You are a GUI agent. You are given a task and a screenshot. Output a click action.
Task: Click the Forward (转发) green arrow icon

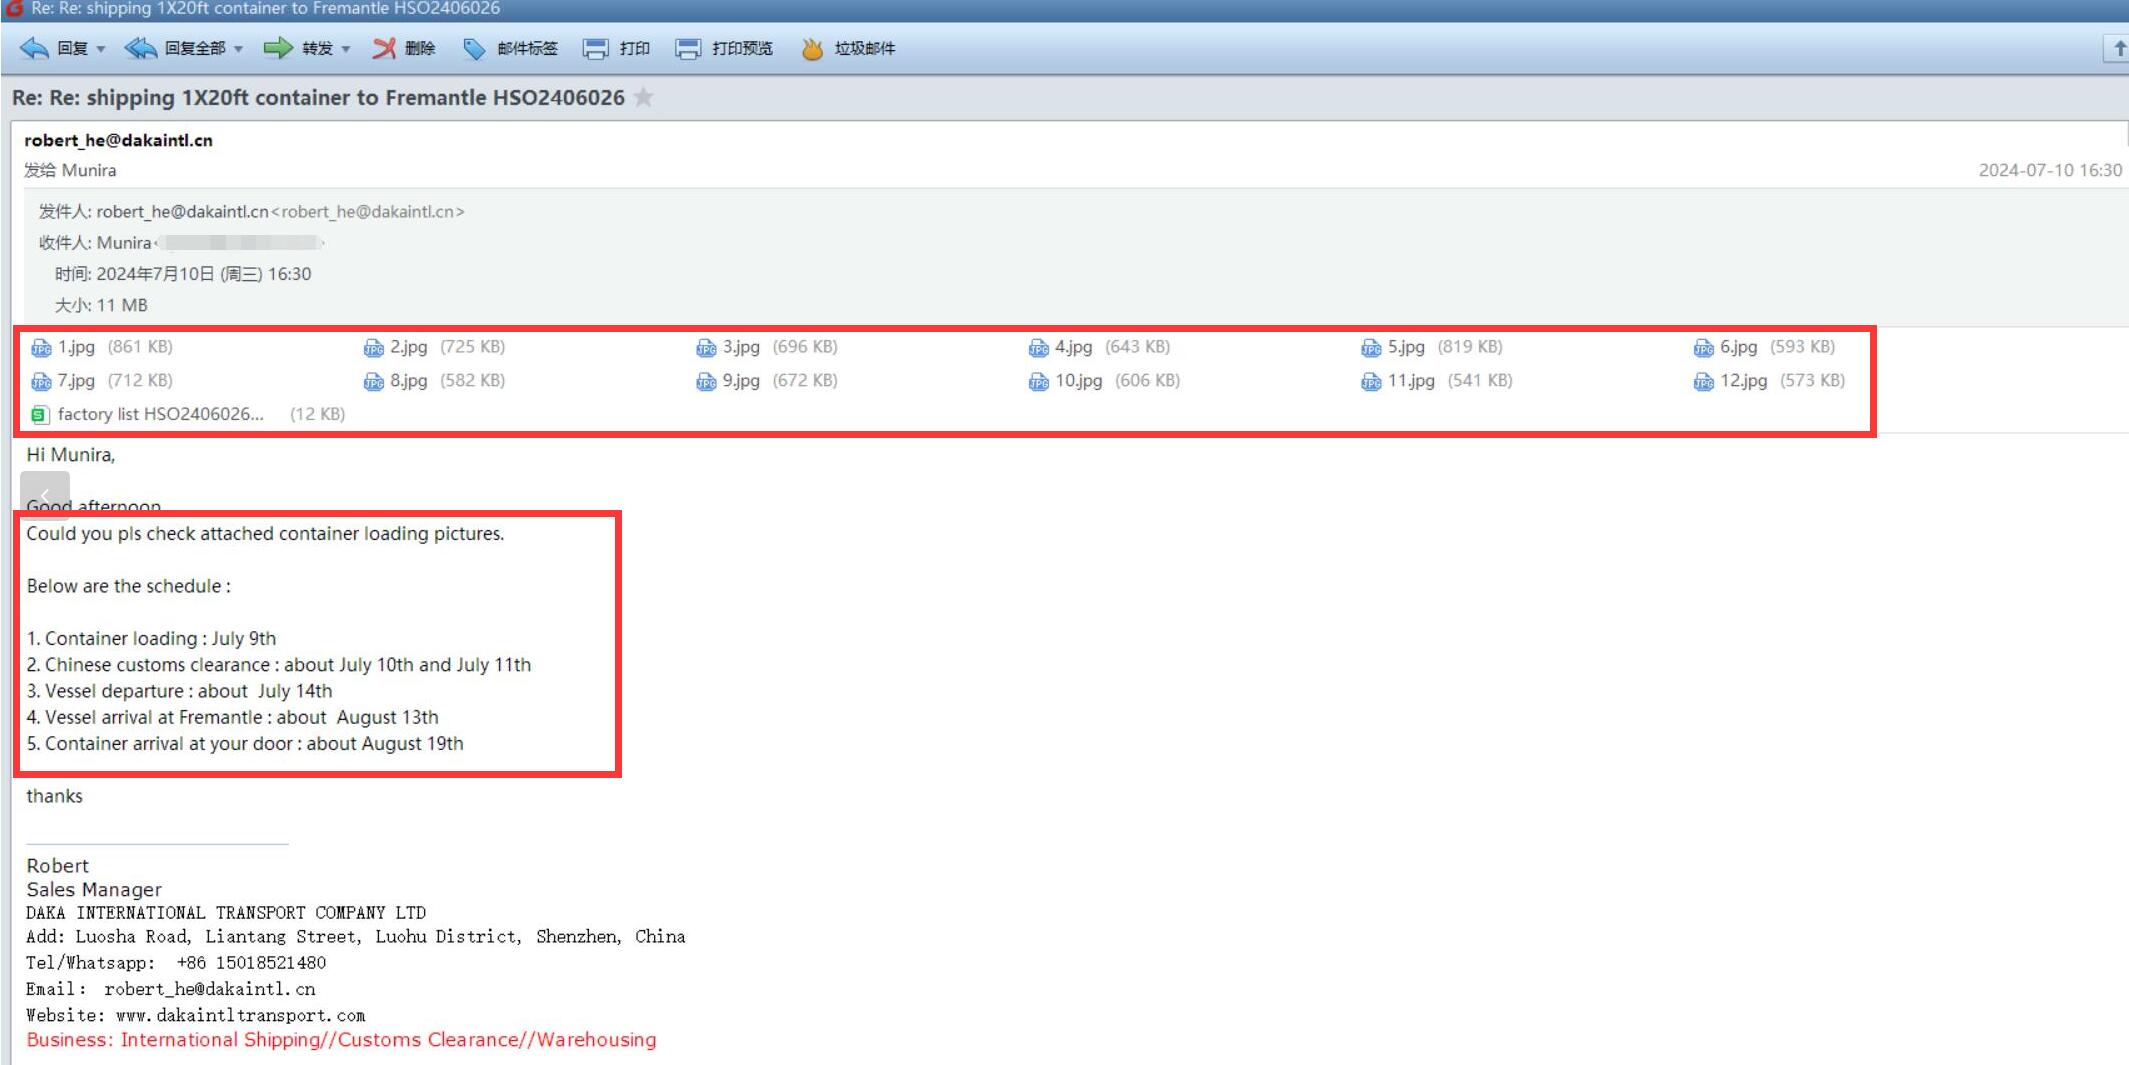pyautogui.click(x=278, y=48)
